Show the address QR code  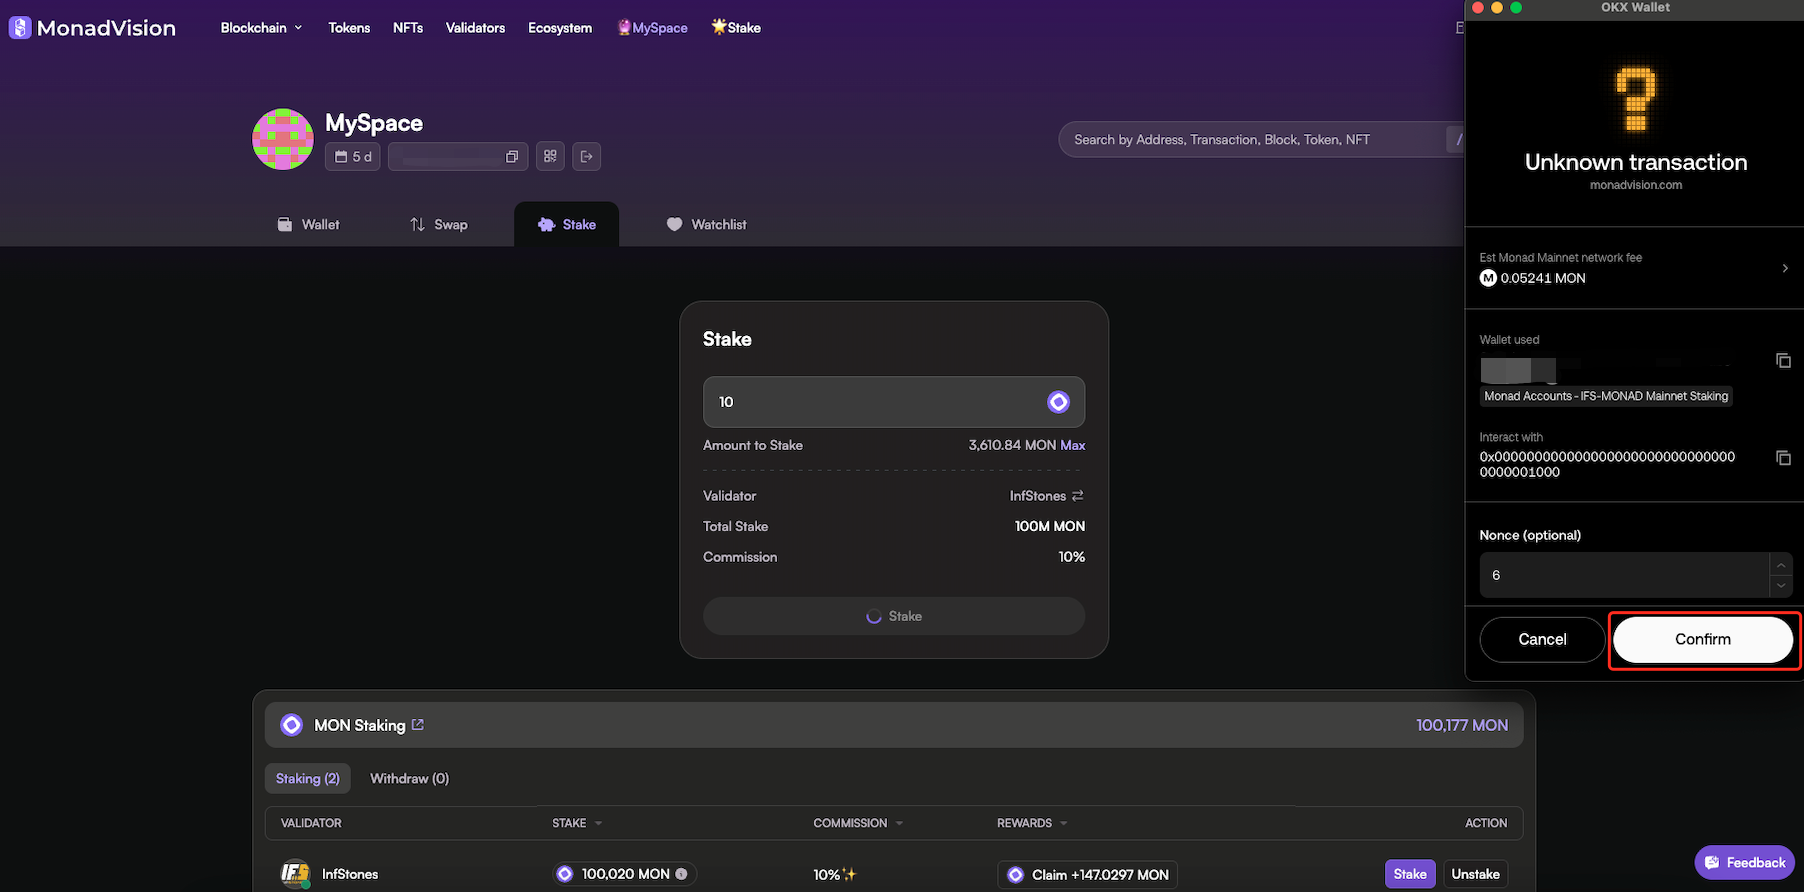(x=550, y=157)
